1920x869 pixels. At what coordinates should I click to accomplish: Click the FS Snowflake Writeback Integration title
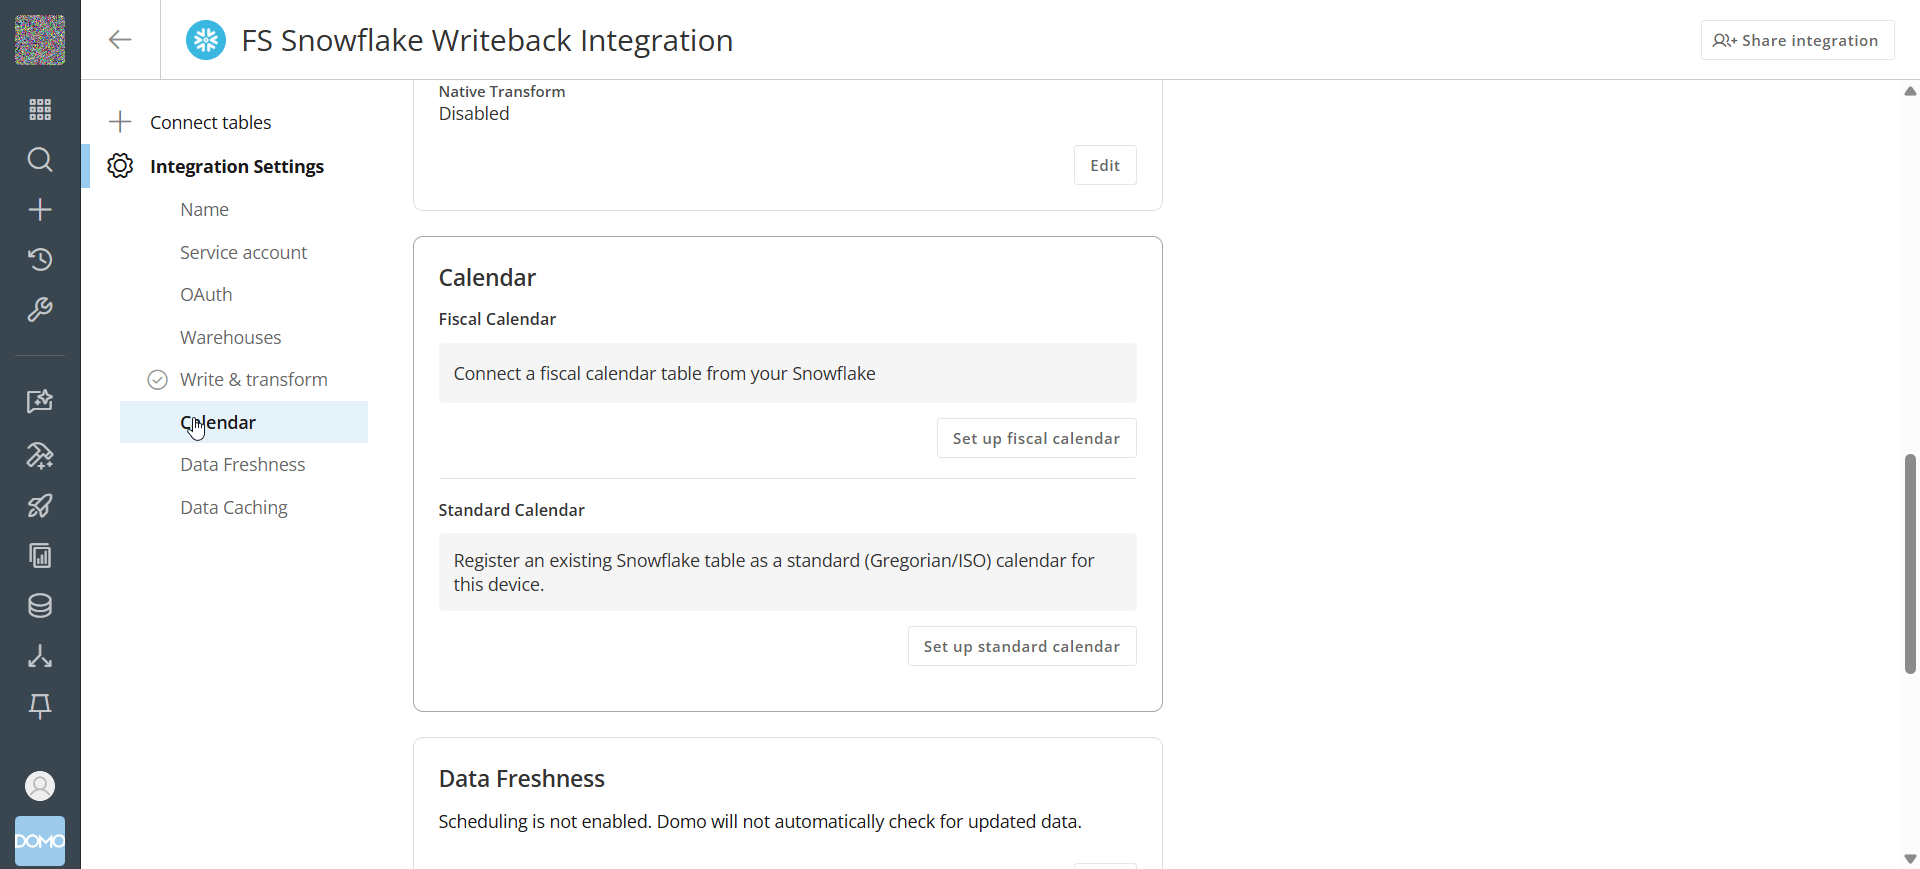pos(487,40)
